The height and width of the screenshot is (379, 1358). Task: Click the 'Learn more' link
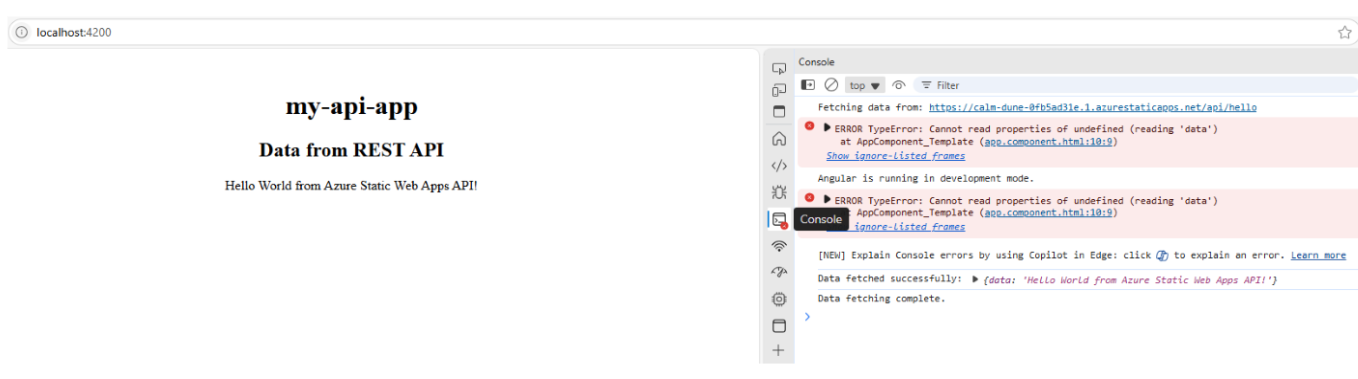[1318, 255]
